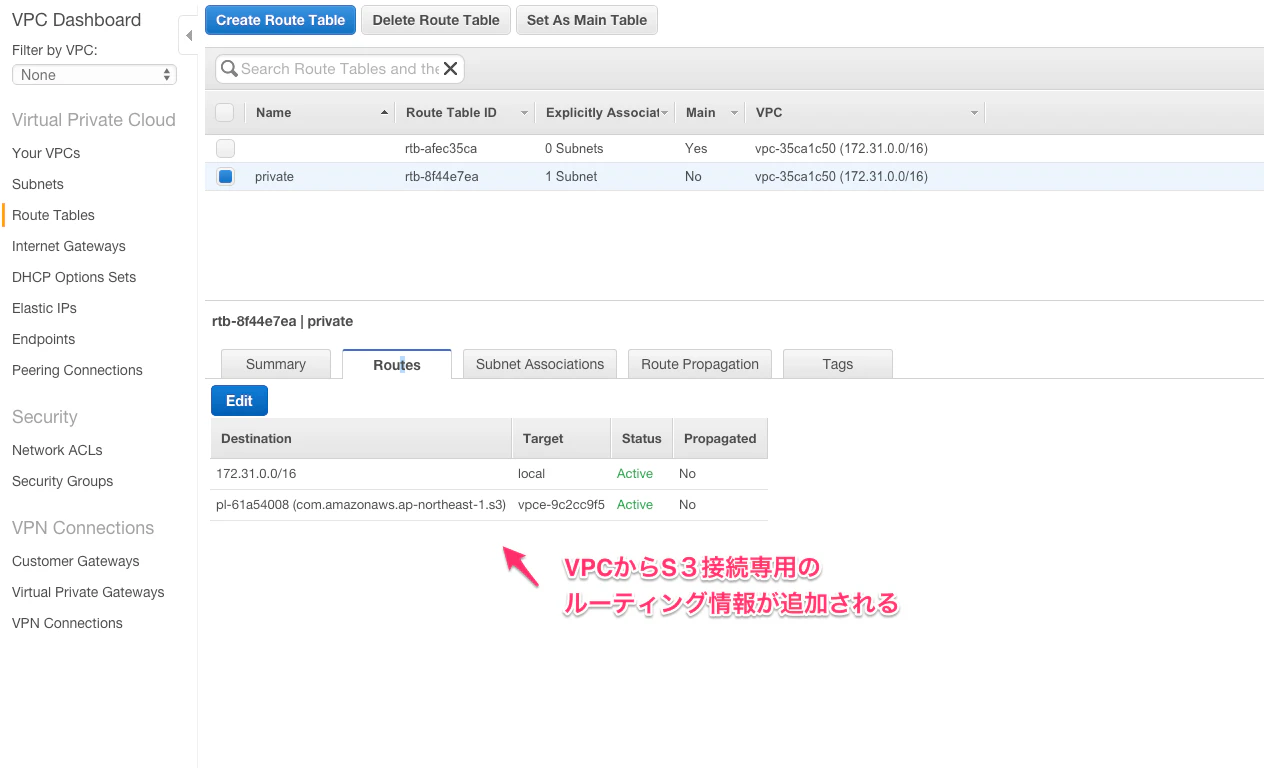Switch to the Tags tab
Screen dimensions: 1264x768
coord(838,364)
